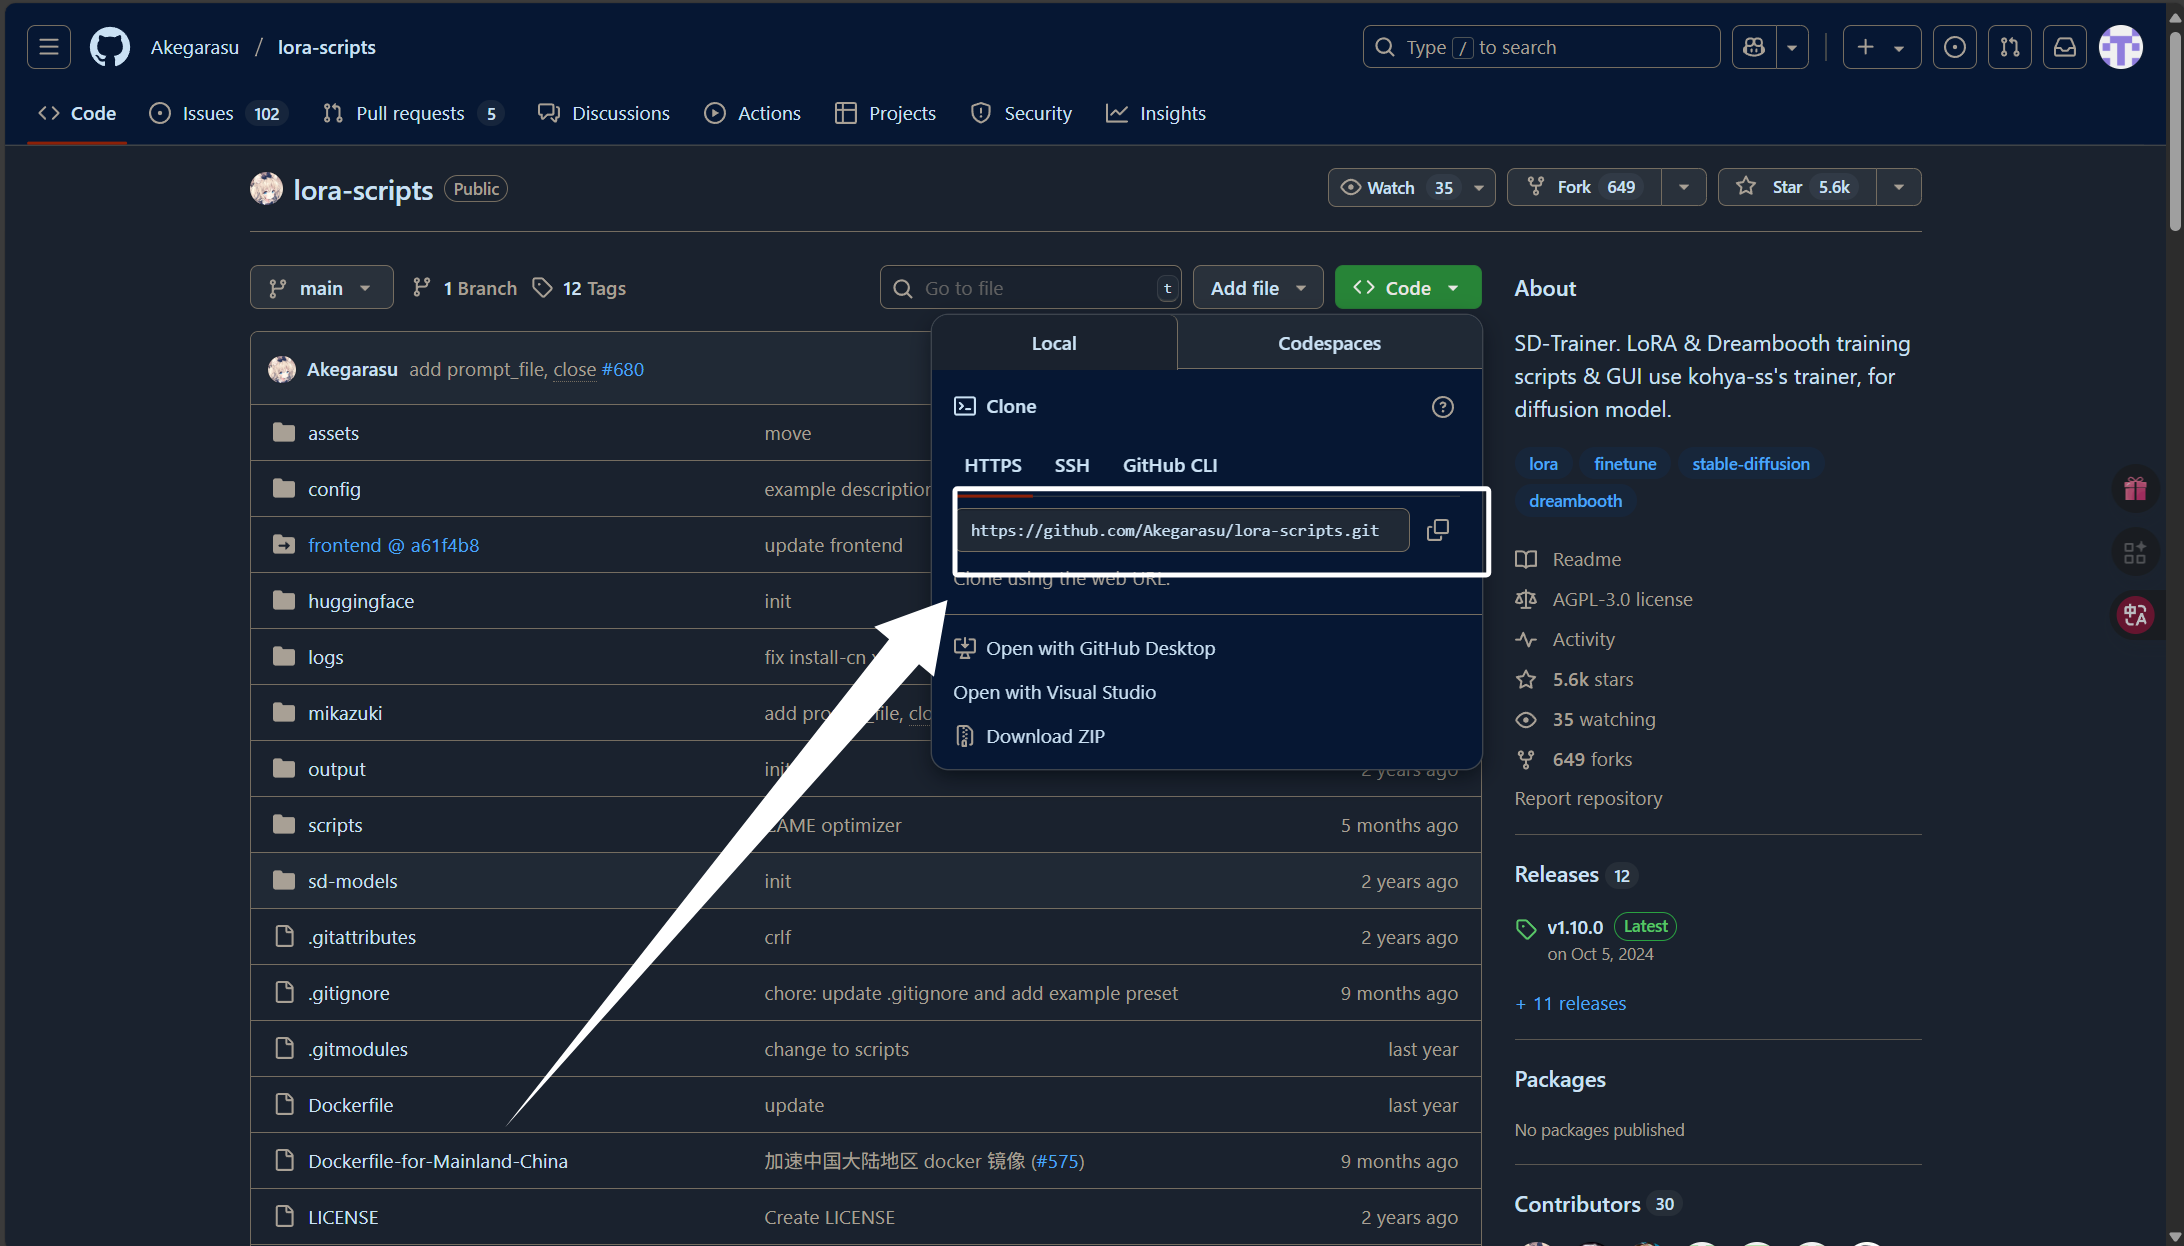Star the lora-scripts repository
Viewport: 2184px width, 1246px height.
(1797, 187)
